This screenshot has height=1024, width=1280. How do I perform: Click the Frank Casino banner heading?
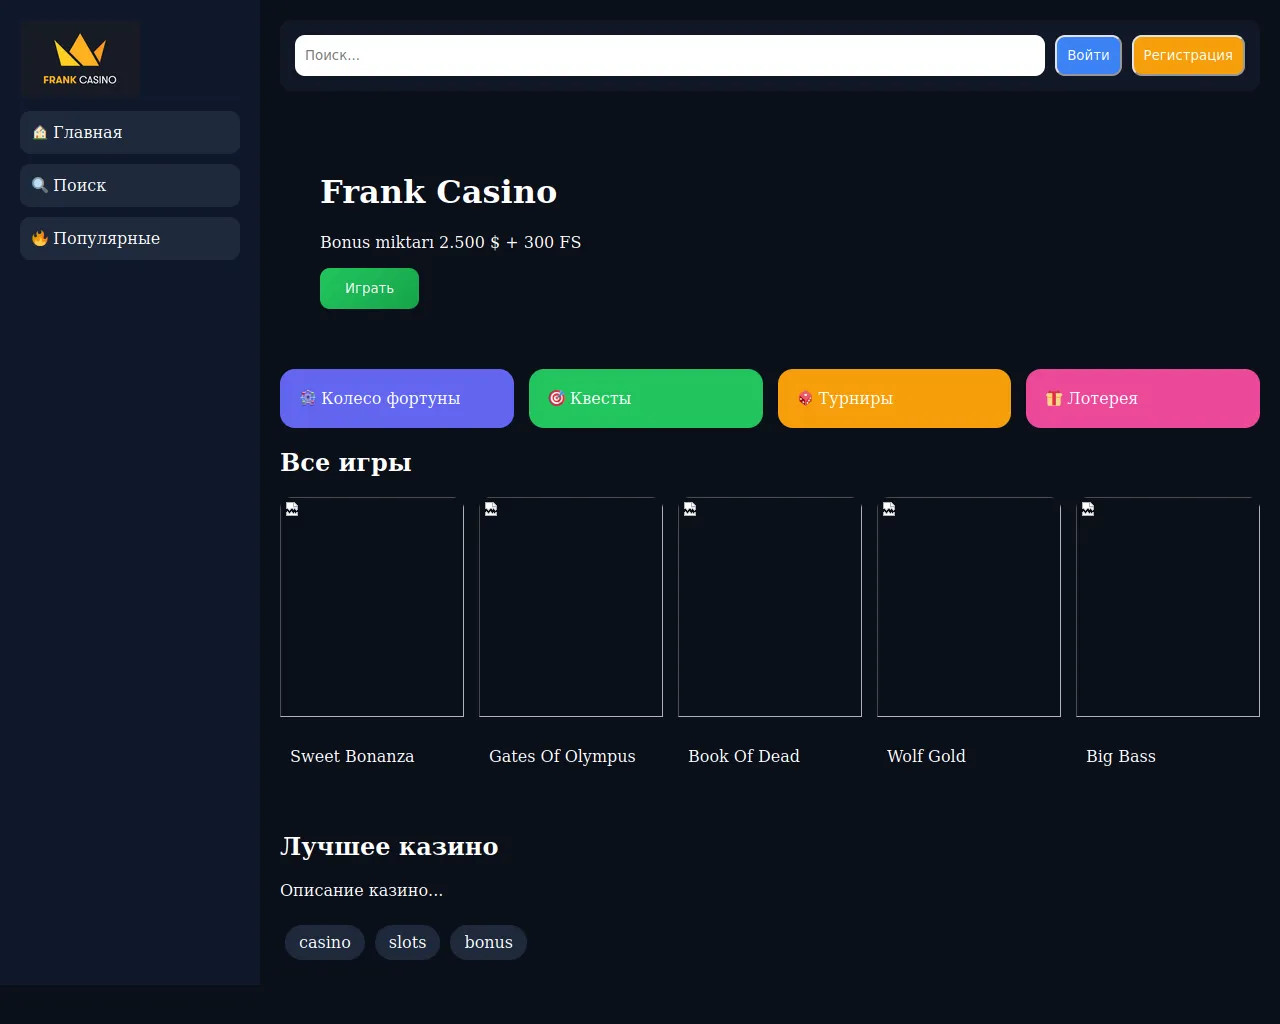point(439,191)
